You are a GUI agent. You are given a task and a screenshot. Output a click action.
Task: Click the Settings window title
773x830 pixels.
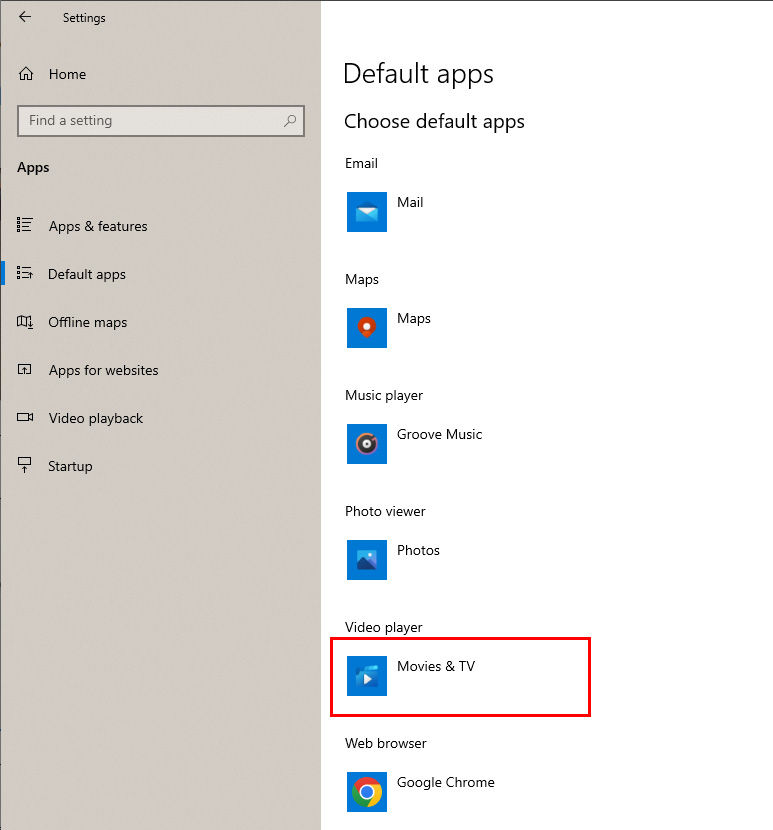pos(84,18)
